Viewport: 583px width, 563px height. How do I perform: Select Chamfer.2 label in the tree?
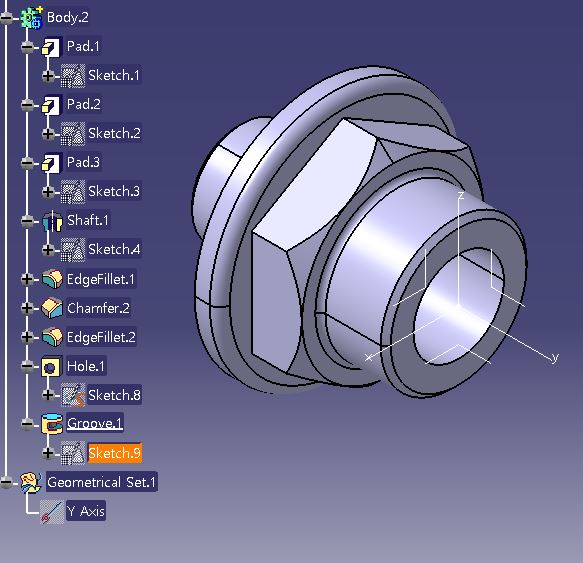[x=98, y=308]
